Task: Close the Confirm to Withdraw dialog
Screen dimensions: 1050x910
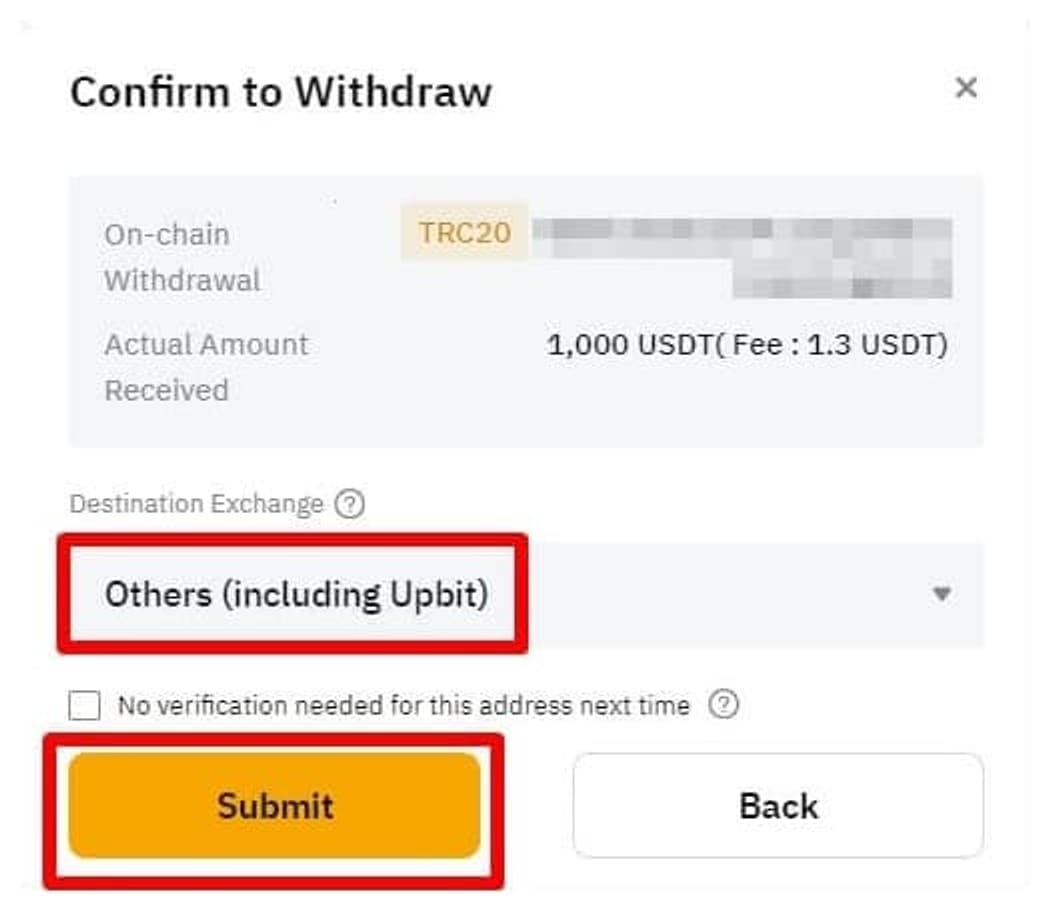Action: pos(966,88)
